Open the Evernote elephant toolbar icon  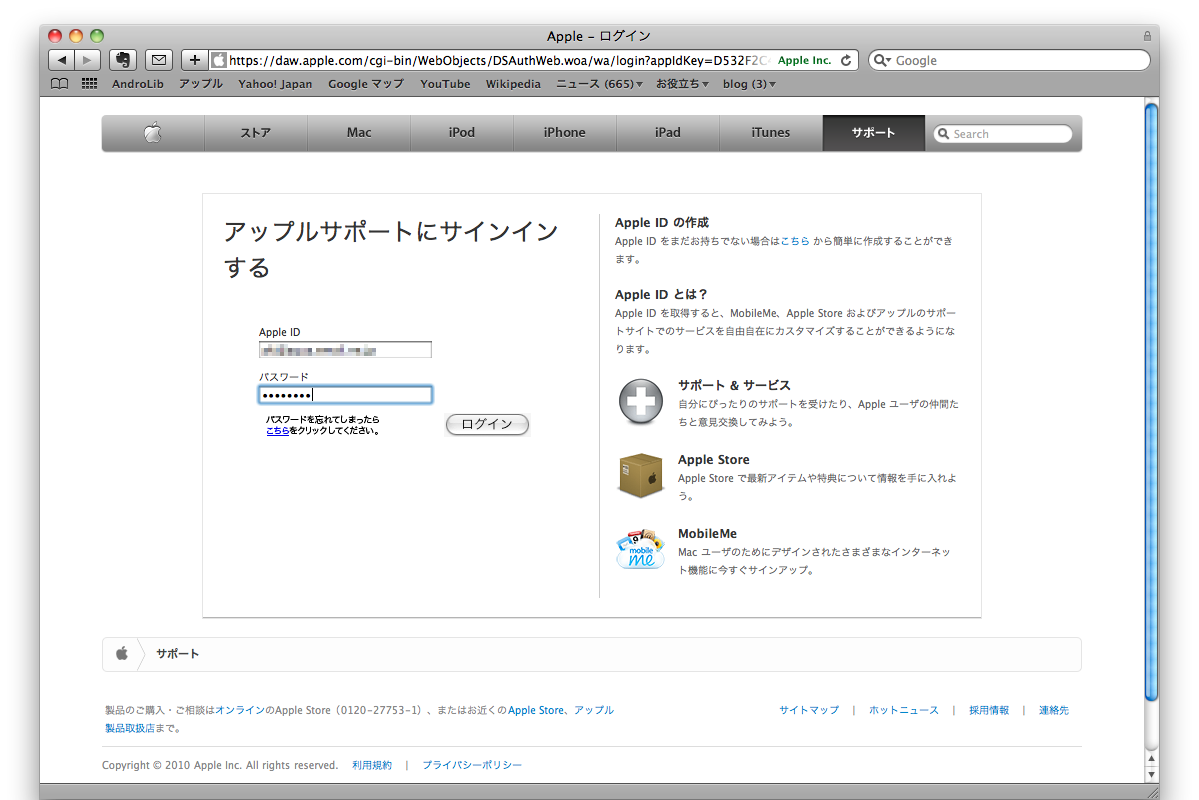coord(122,60)
